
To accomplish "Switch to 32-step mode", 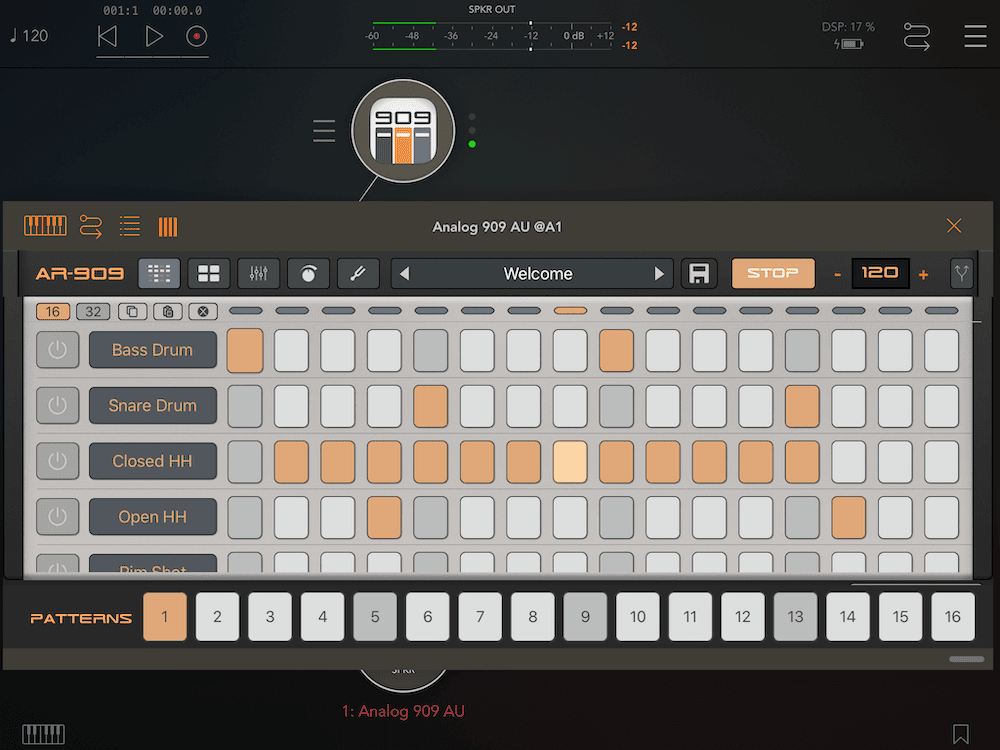I will [93, 311].
